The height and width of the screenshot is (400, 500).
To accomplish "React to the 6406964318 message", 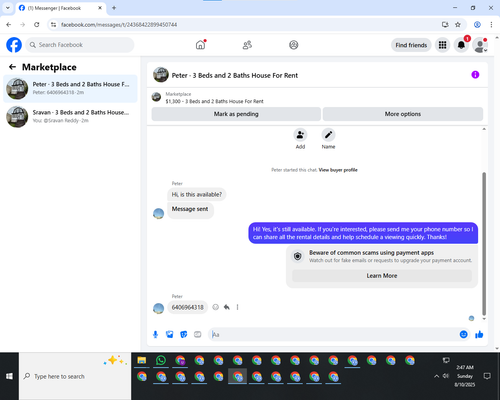I will pos(216,307).
